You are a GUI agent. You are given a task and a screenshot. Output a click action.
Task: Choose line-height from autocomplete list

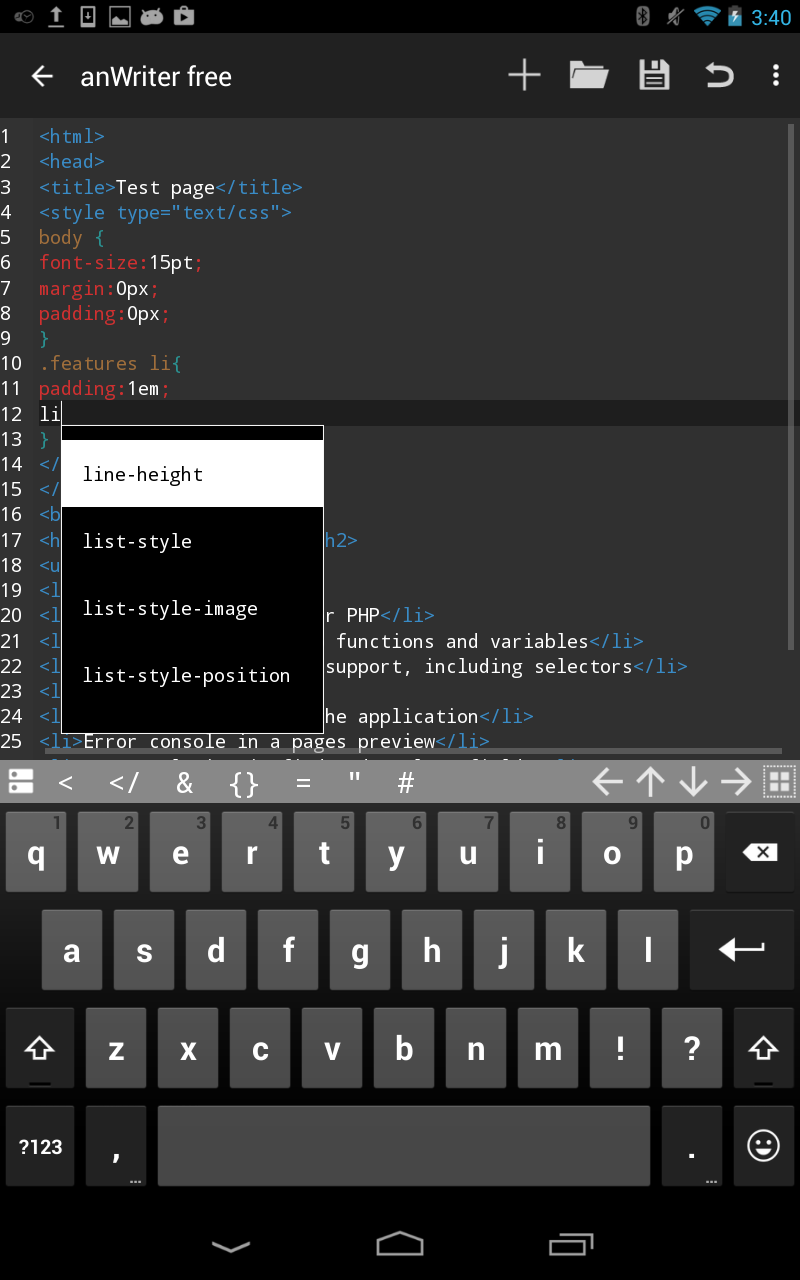pyautogui.click(x=192, y=474)
